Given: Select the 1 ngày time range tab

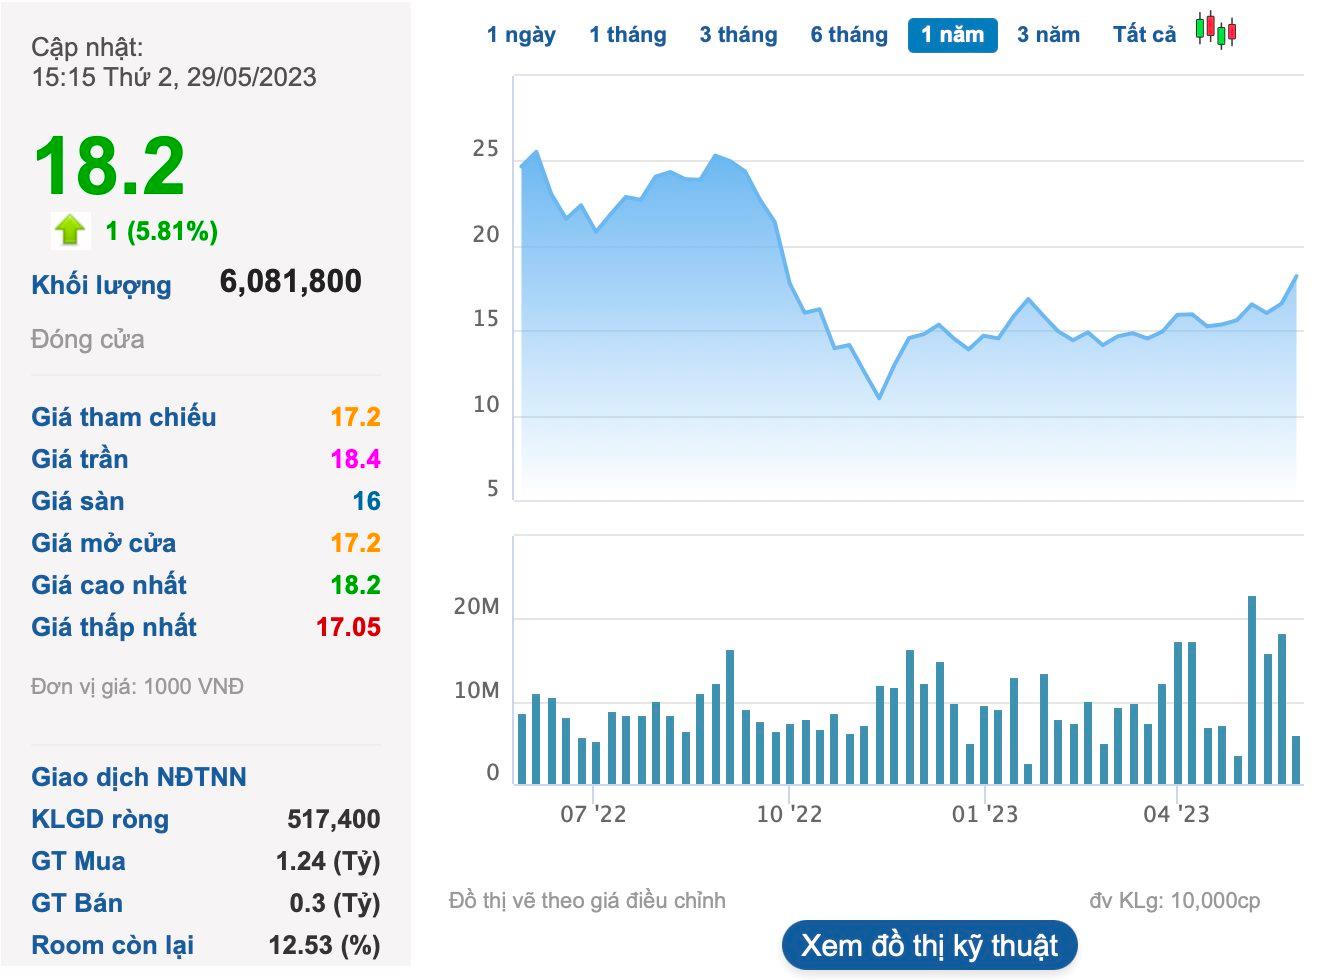Looking at the screenshot, I should click(521, 35).
